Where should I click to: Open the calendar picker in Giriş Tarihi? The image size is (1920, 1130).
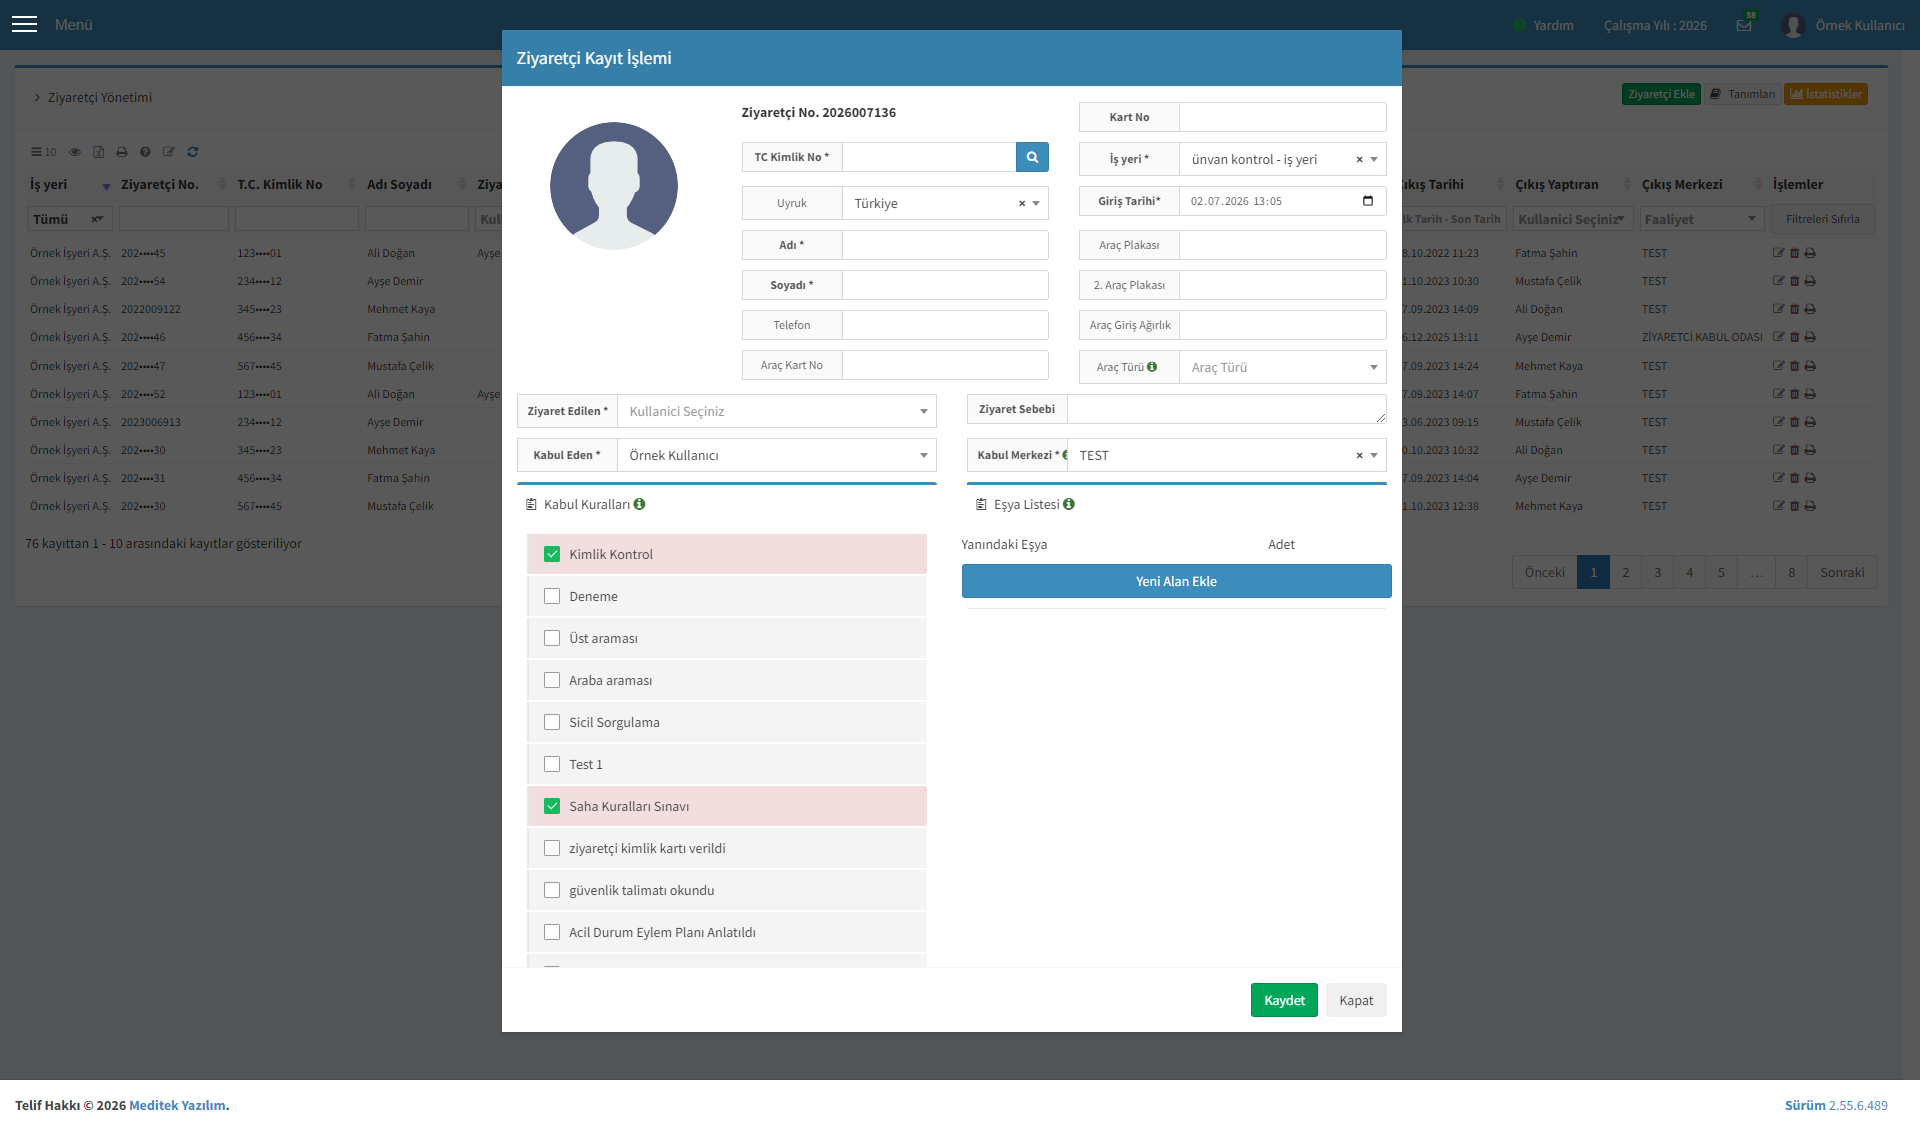pyautogui.click(x=1368, y=201)
